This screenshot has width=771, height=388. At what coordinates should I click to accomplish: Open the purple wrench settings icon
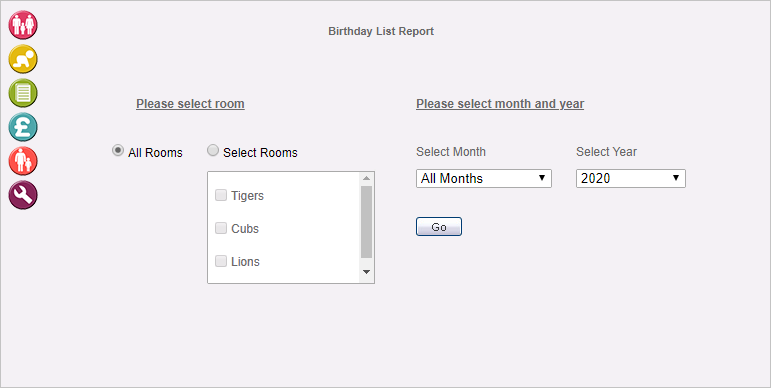click(23, 195)
